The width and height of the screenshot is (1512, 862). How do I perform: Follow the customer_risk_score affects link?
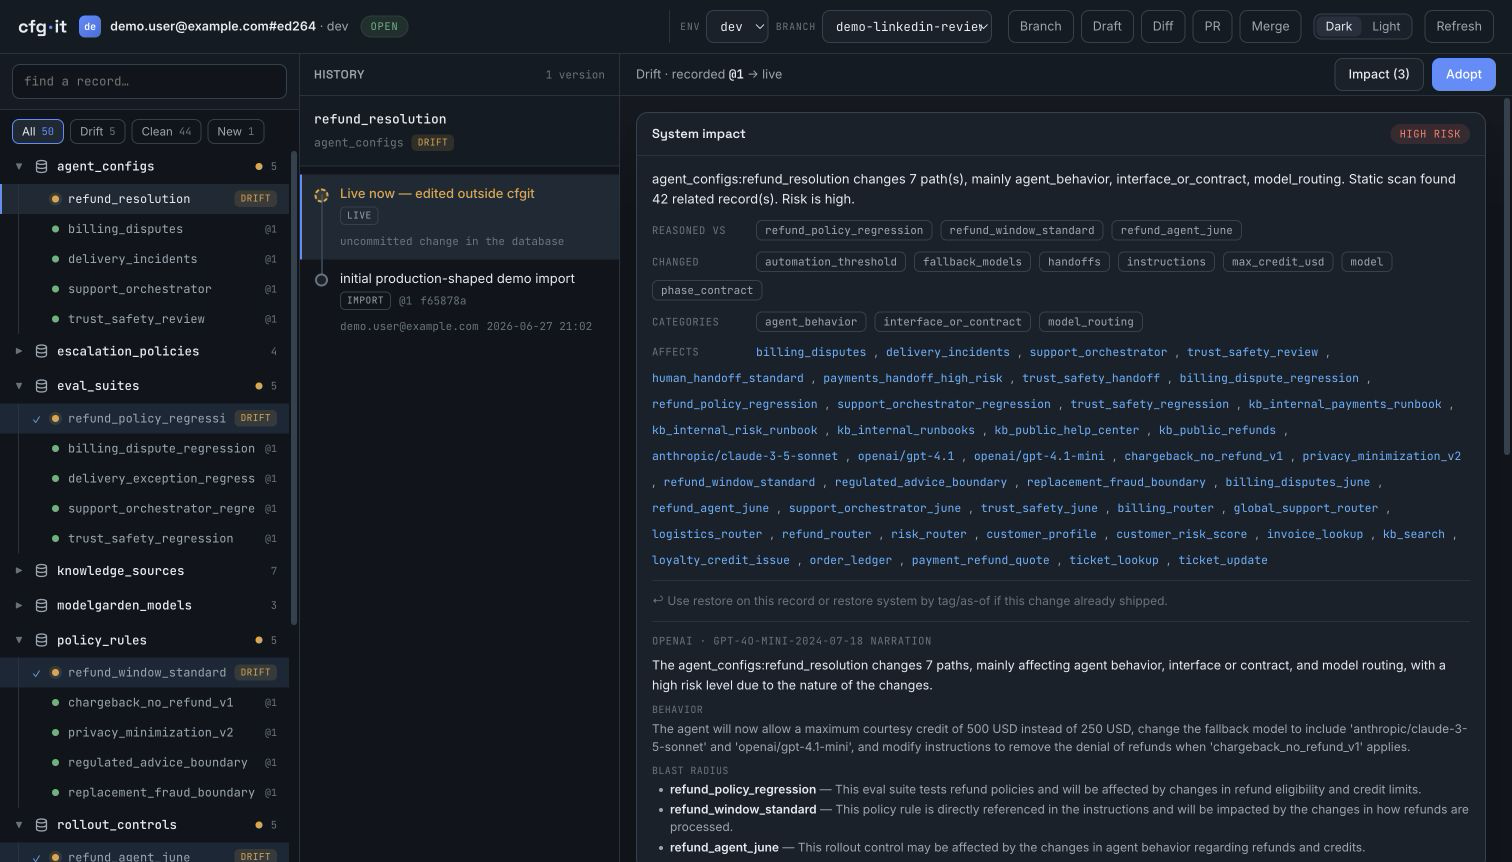(1181, 534)
